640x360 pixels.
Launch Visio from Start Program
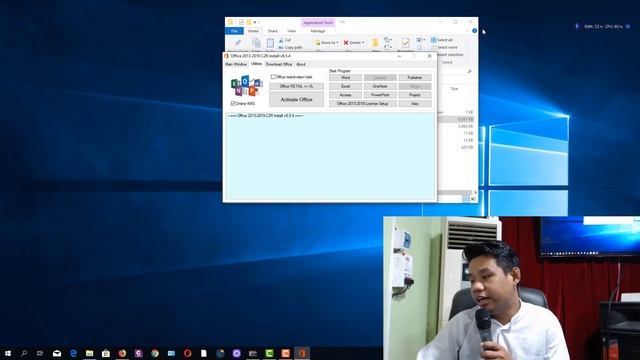point(415,104)
